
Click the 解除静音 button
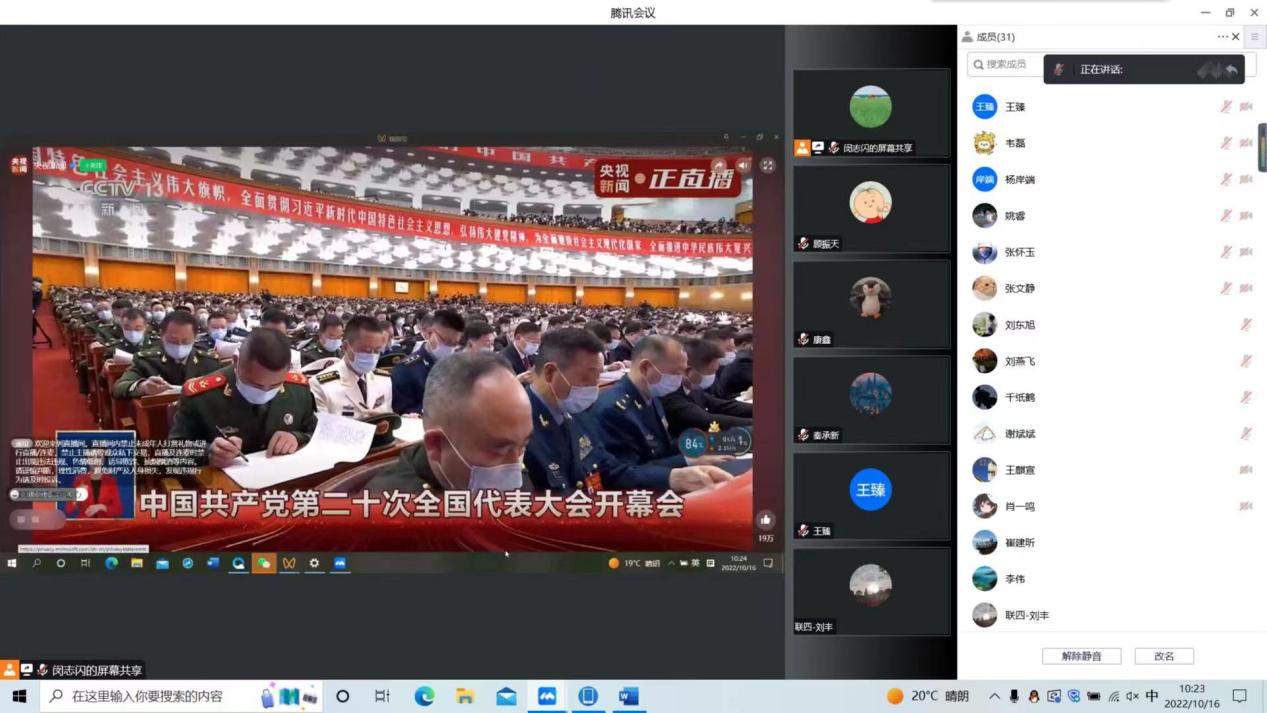(x=1081, y=656)
